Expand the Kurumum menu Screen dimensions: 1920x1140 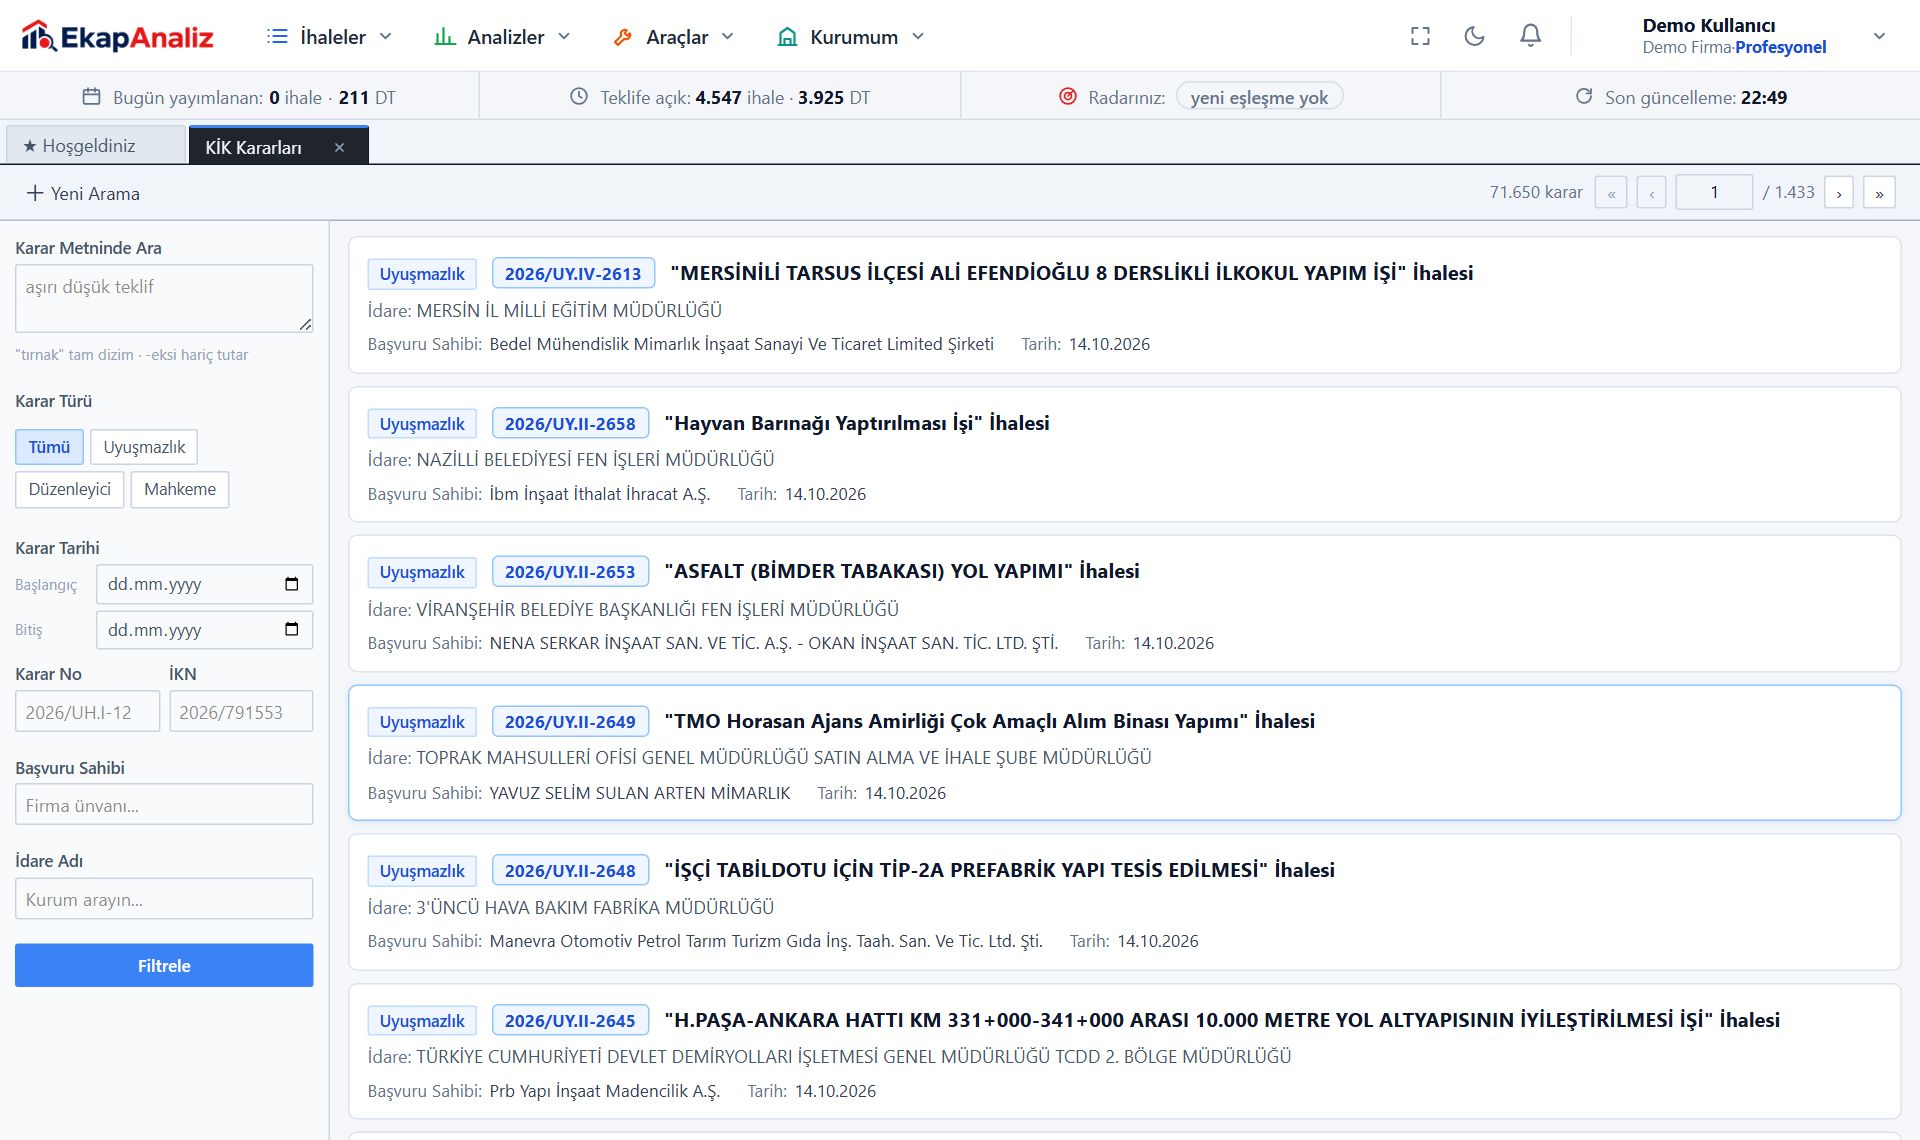(850, 37)
